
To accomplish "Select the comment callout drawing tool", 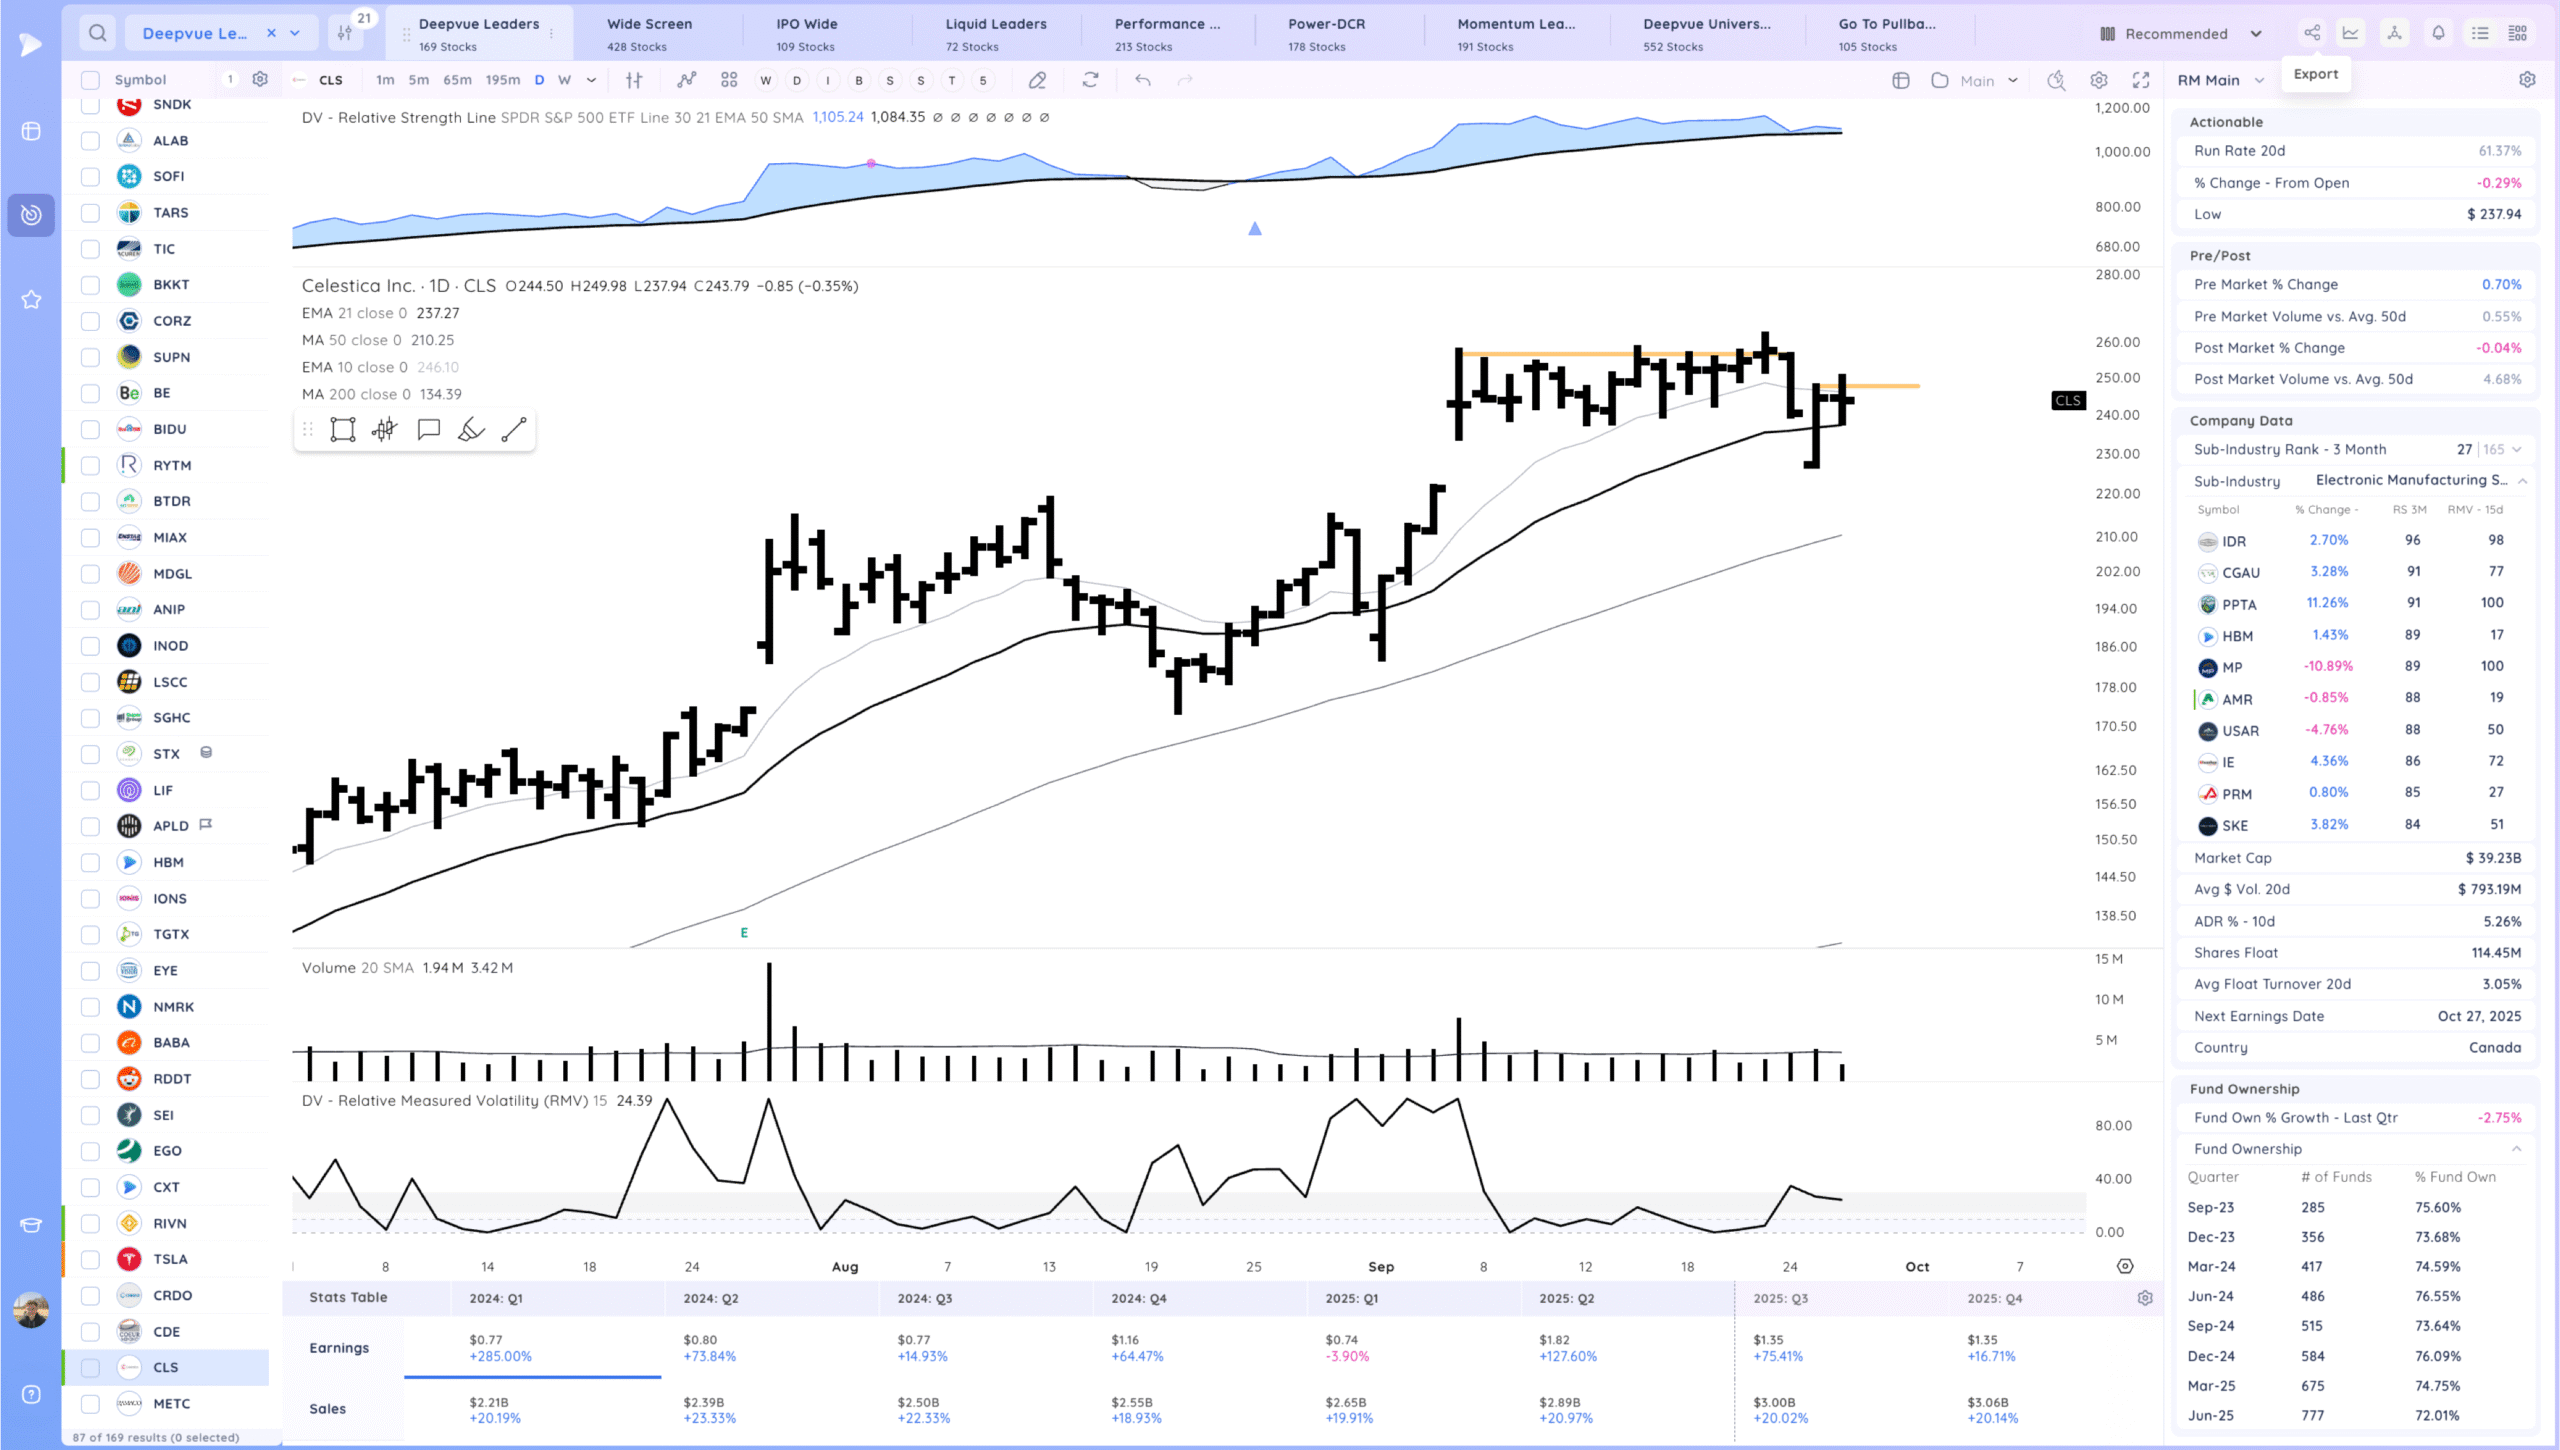I will point(429,430).
